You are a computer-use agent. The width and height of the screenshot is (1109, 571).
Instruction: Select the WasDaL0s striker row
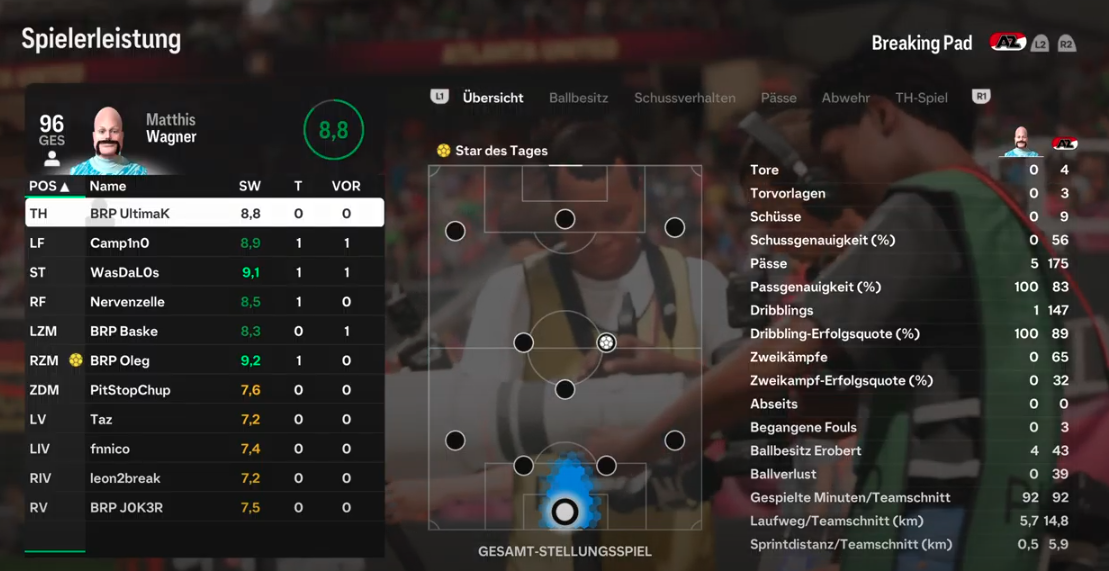pos(205,272)
